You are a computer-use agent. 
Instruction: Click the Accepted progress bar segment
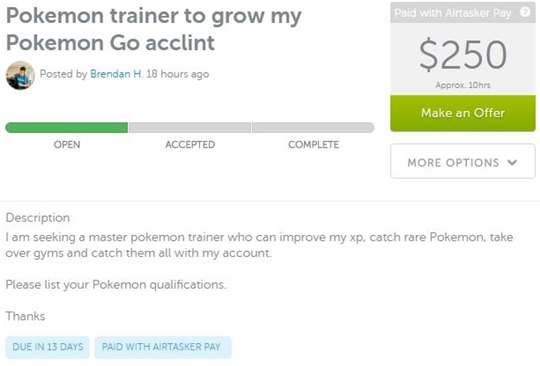(190, 127)
